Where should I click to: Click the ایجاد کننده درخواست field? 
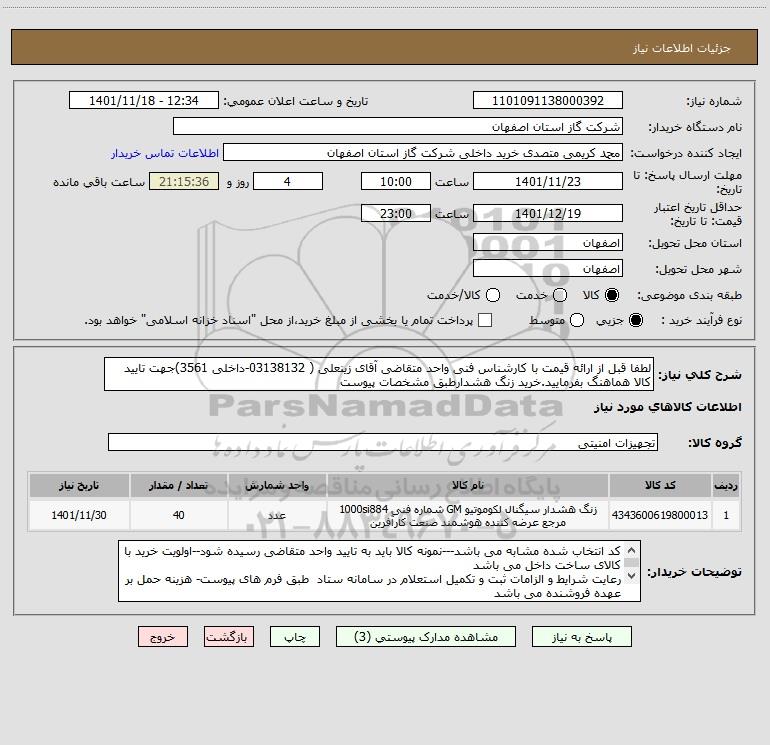(x=423, y=153)
